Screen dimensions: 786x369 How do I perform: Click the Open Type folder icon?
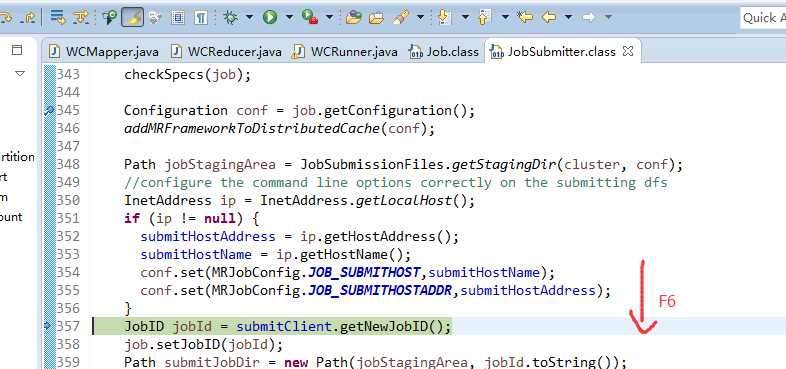click(354, 18)
